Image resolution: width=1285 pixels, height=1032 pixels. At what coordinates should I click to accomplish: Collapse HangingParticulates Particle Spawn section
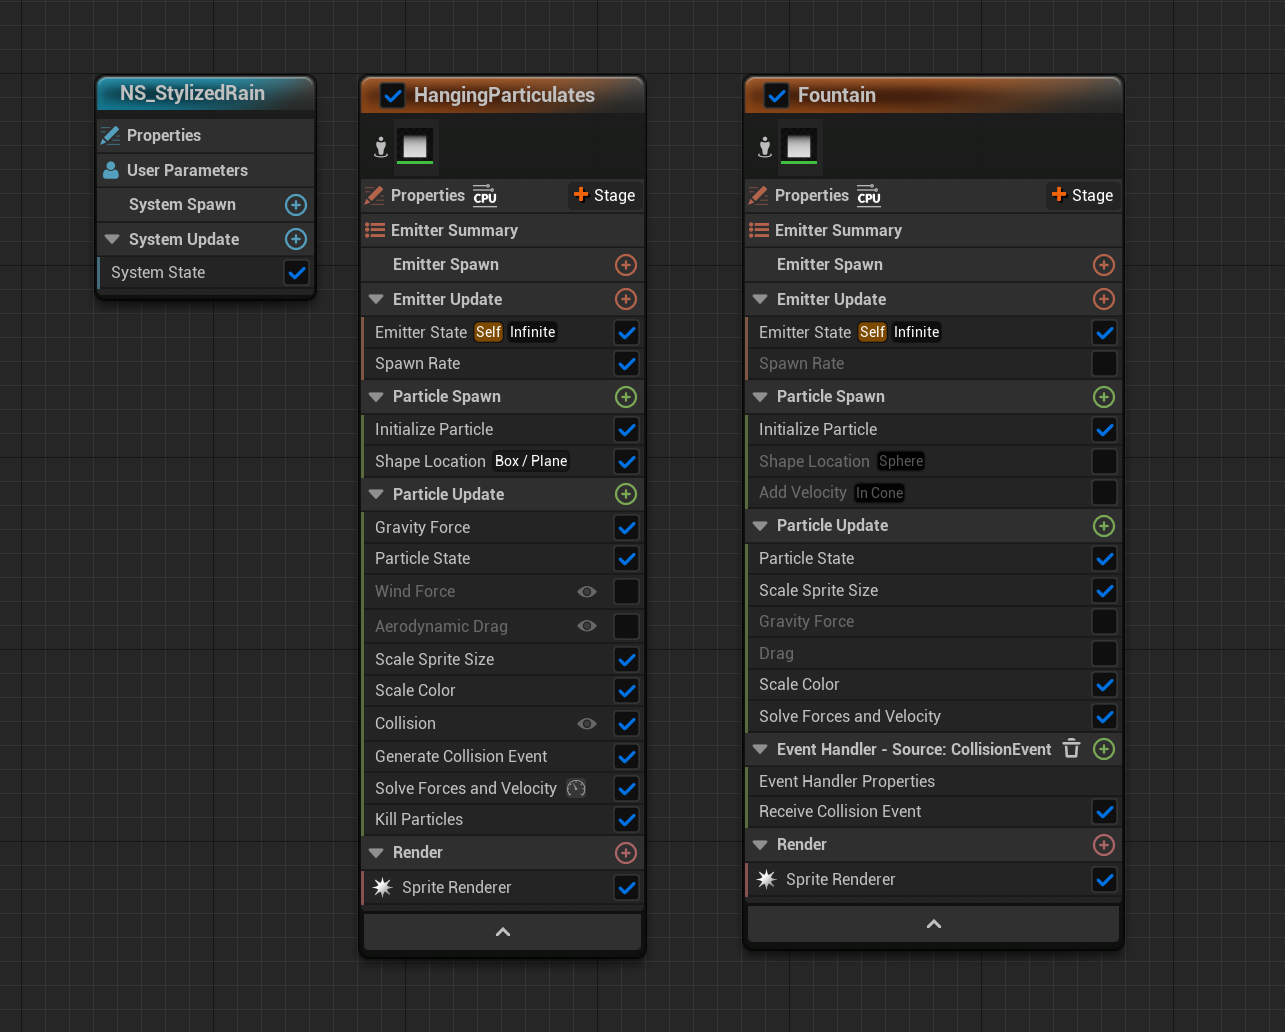376,397
